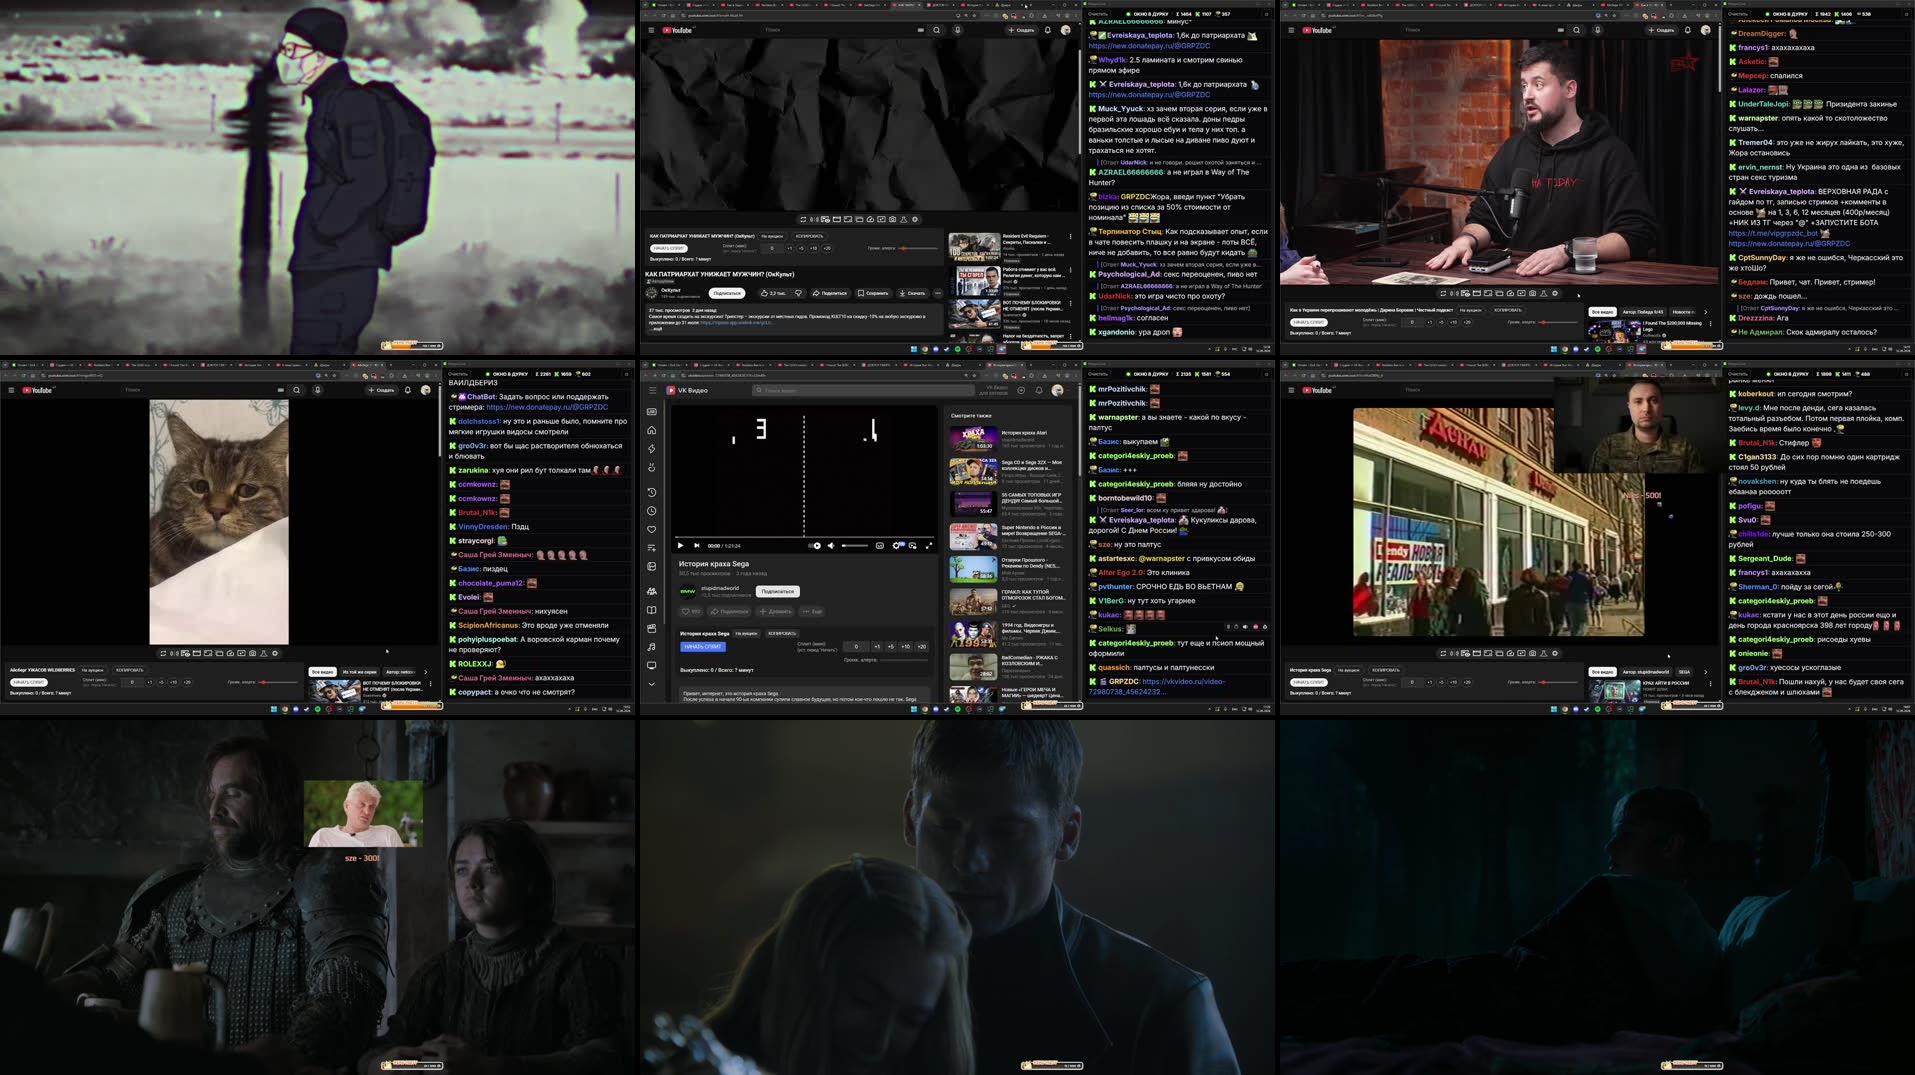
Task: Expand patriarchy video description with ещё
Action: (x=656, y=329)
